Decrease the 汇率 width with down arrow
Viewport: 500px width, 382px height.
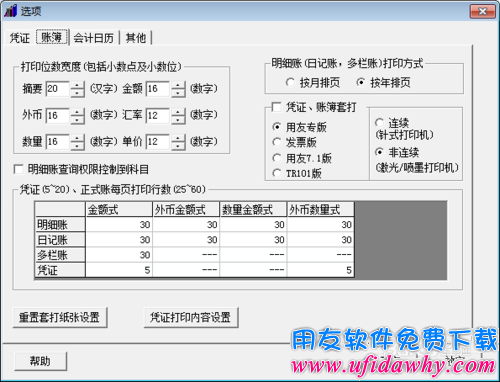178,120
